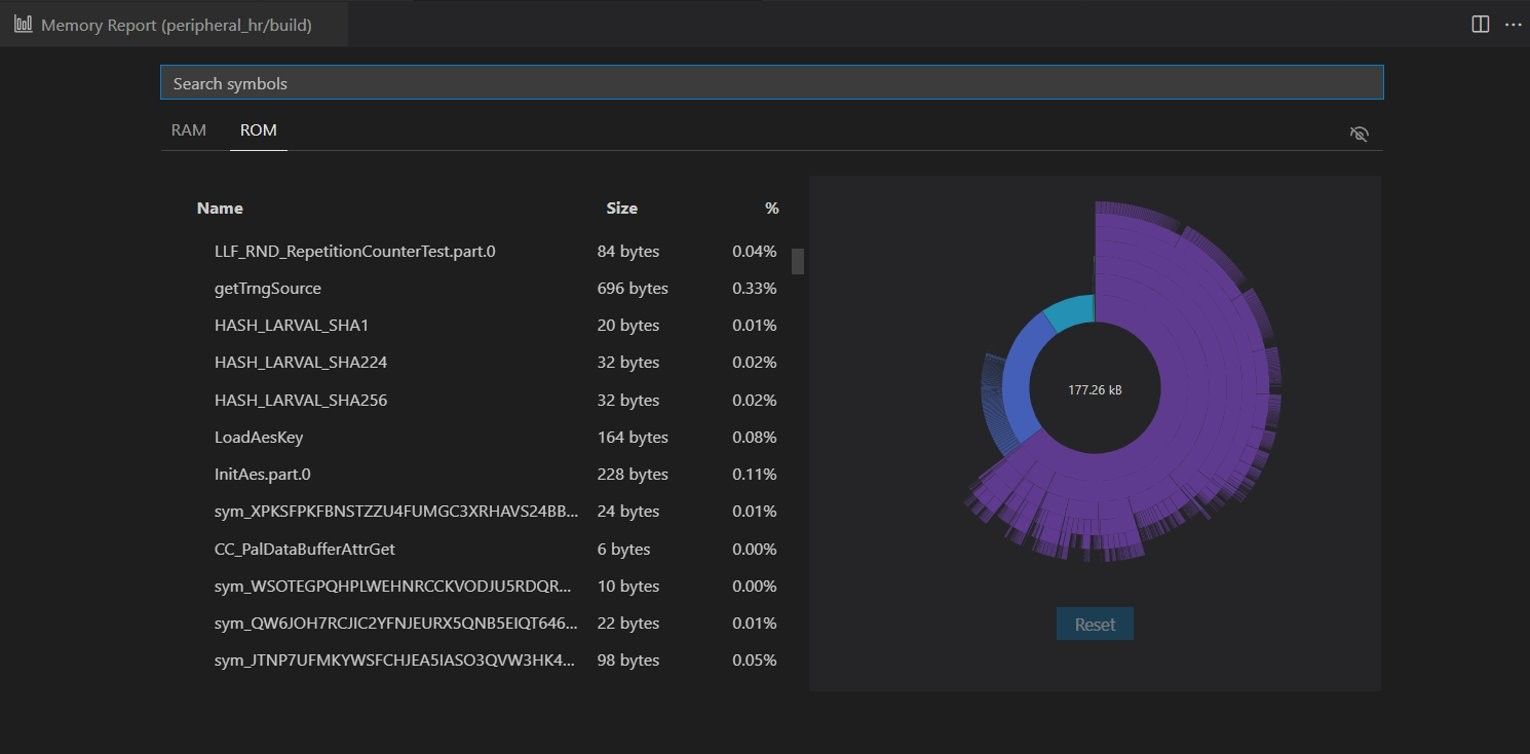
Task: Click the Reset button under the chart
Action: tap(1094, 623)
